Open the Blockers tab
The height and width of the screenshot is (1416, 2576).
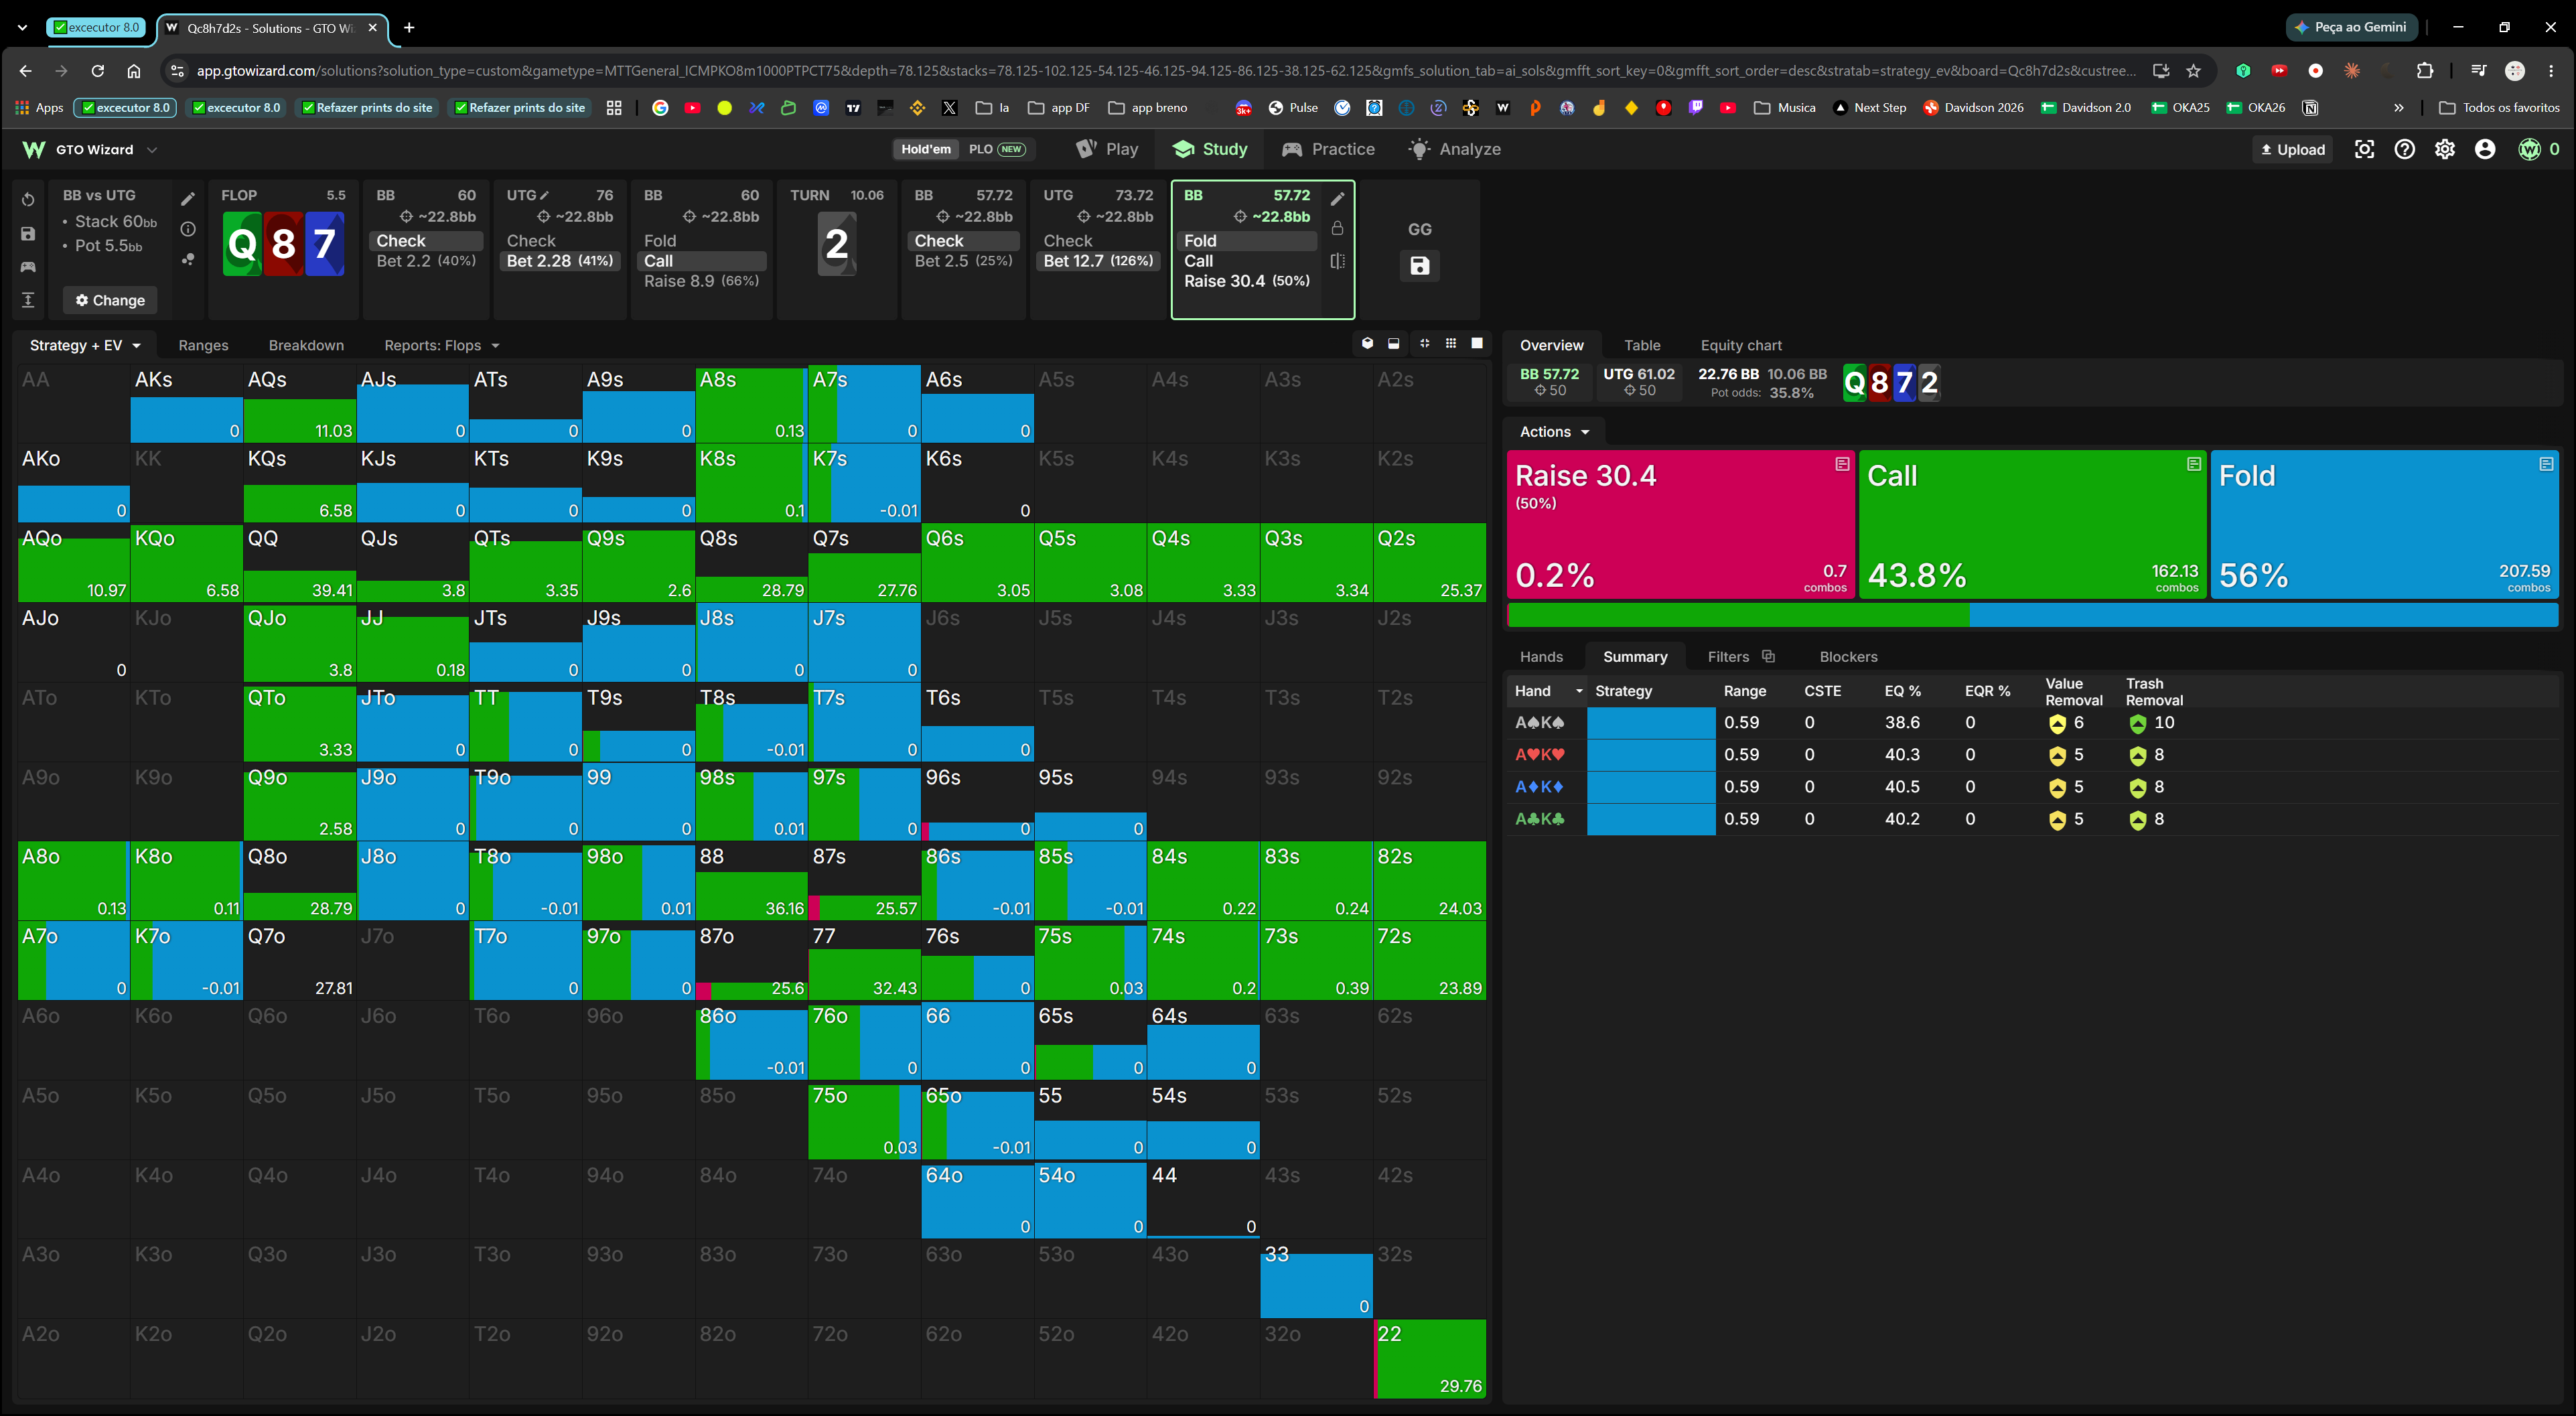[x=1848, y=657]
